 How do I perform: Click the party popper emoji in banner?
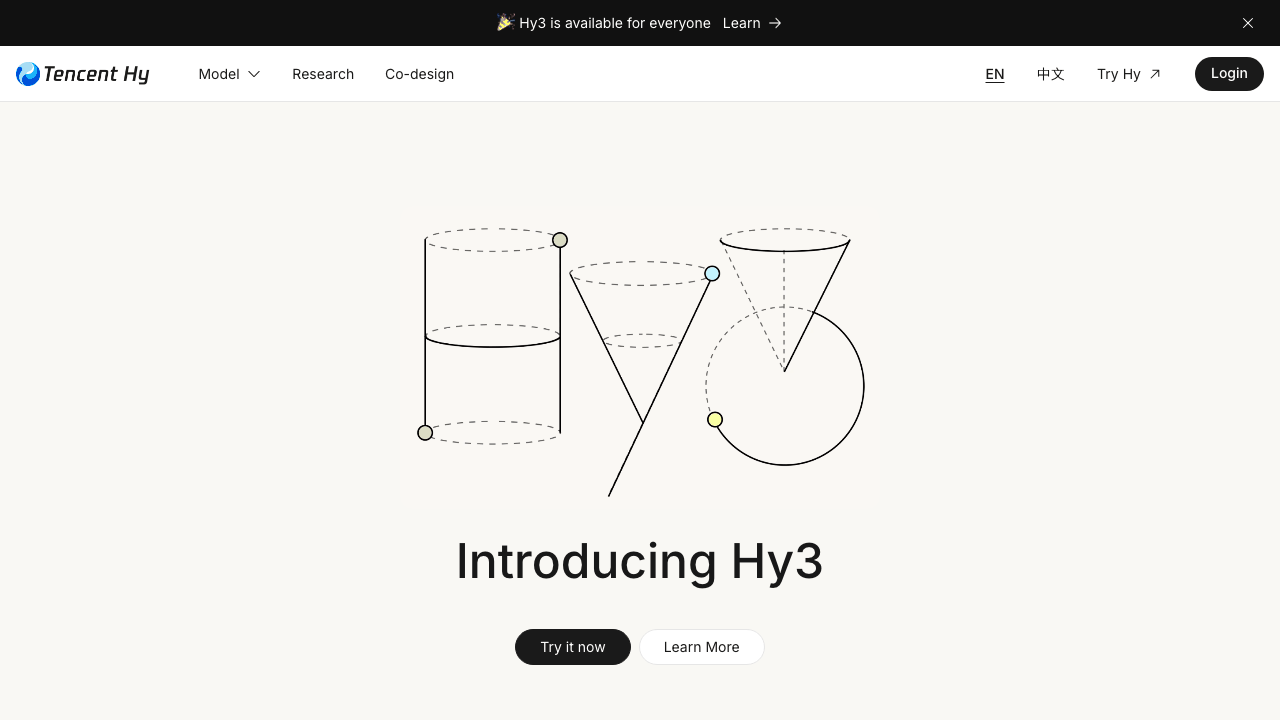(506, 22)
